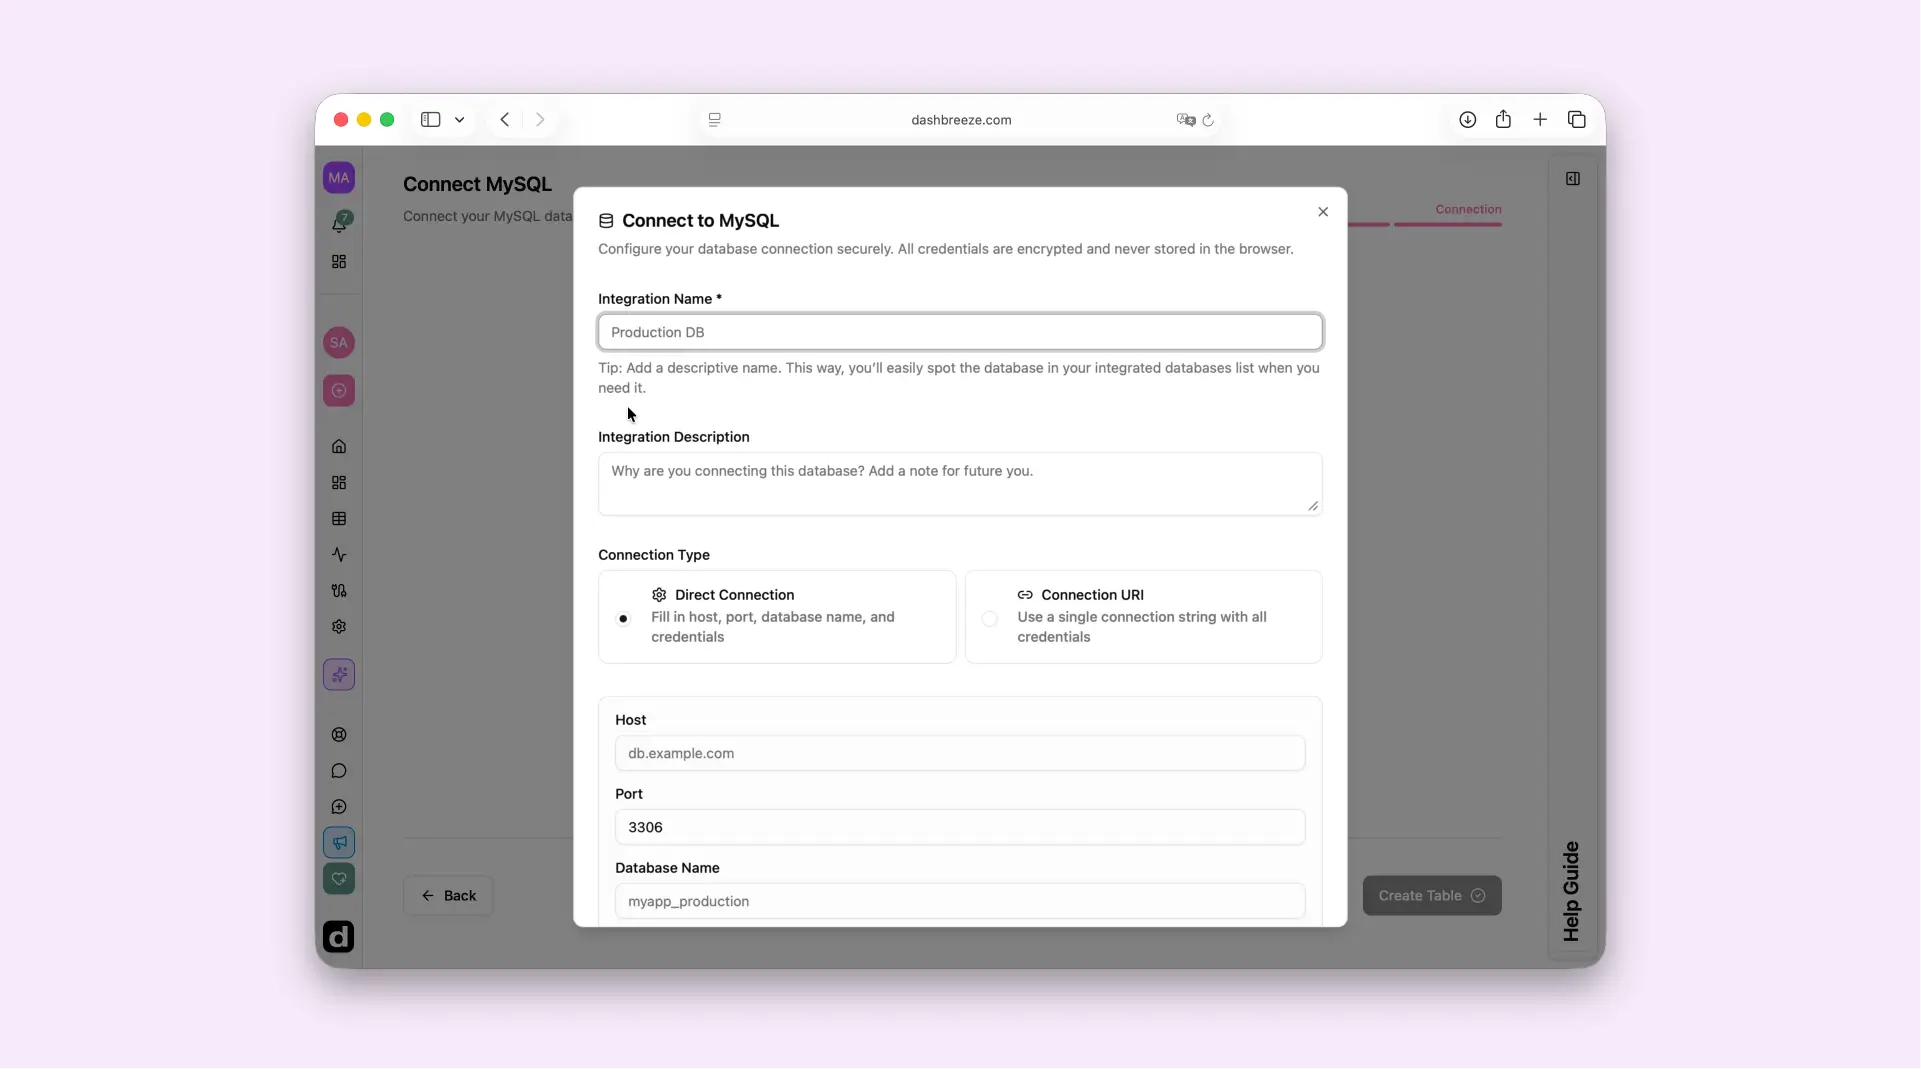Click the Safari reader page icon
Viewport: 1921px width, 1081px height.
point(715,120)
